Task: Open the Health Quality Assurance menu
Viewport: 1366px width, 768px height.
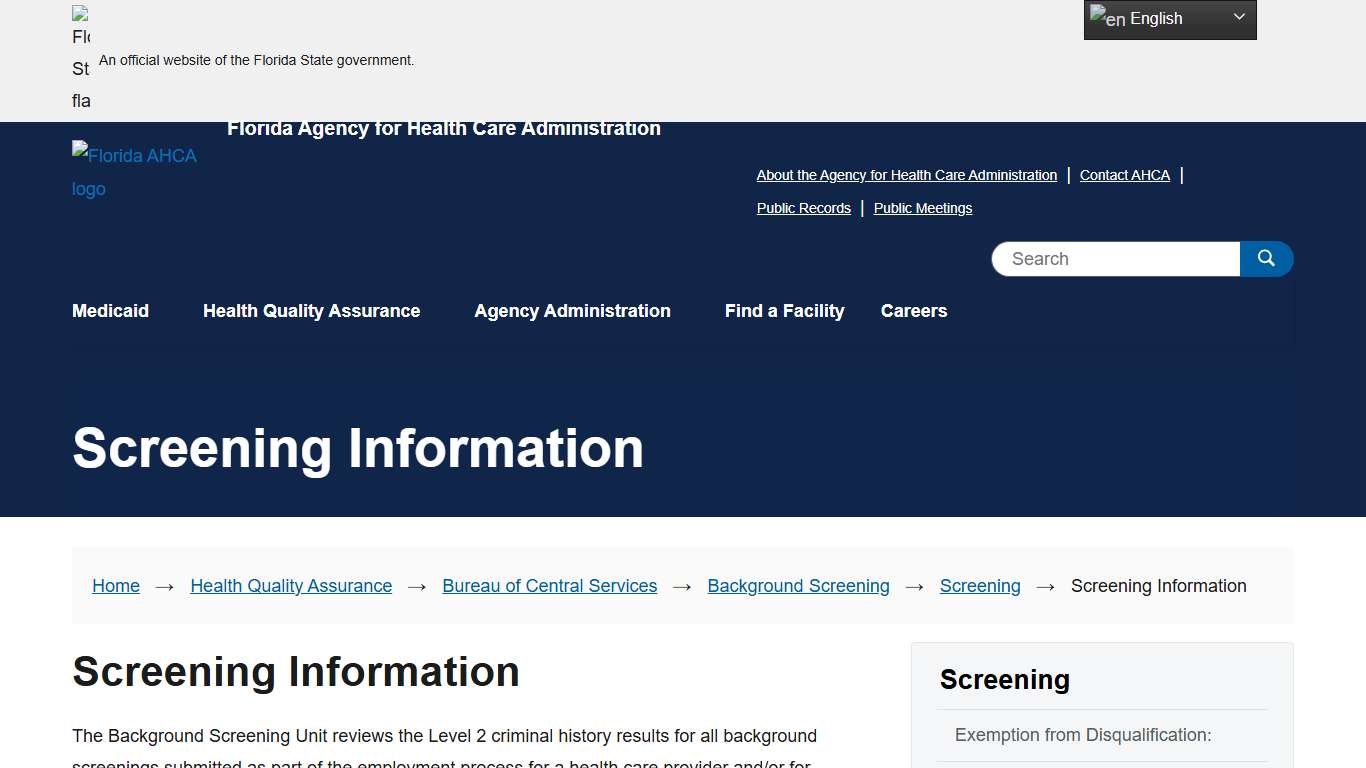Action: 311,311
